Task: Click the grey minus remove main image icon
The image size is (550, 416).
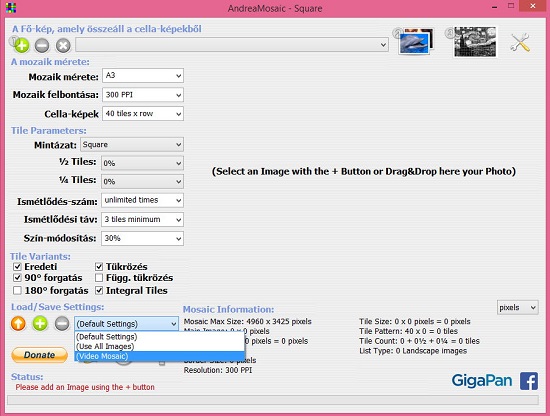Action: point(42,46)
